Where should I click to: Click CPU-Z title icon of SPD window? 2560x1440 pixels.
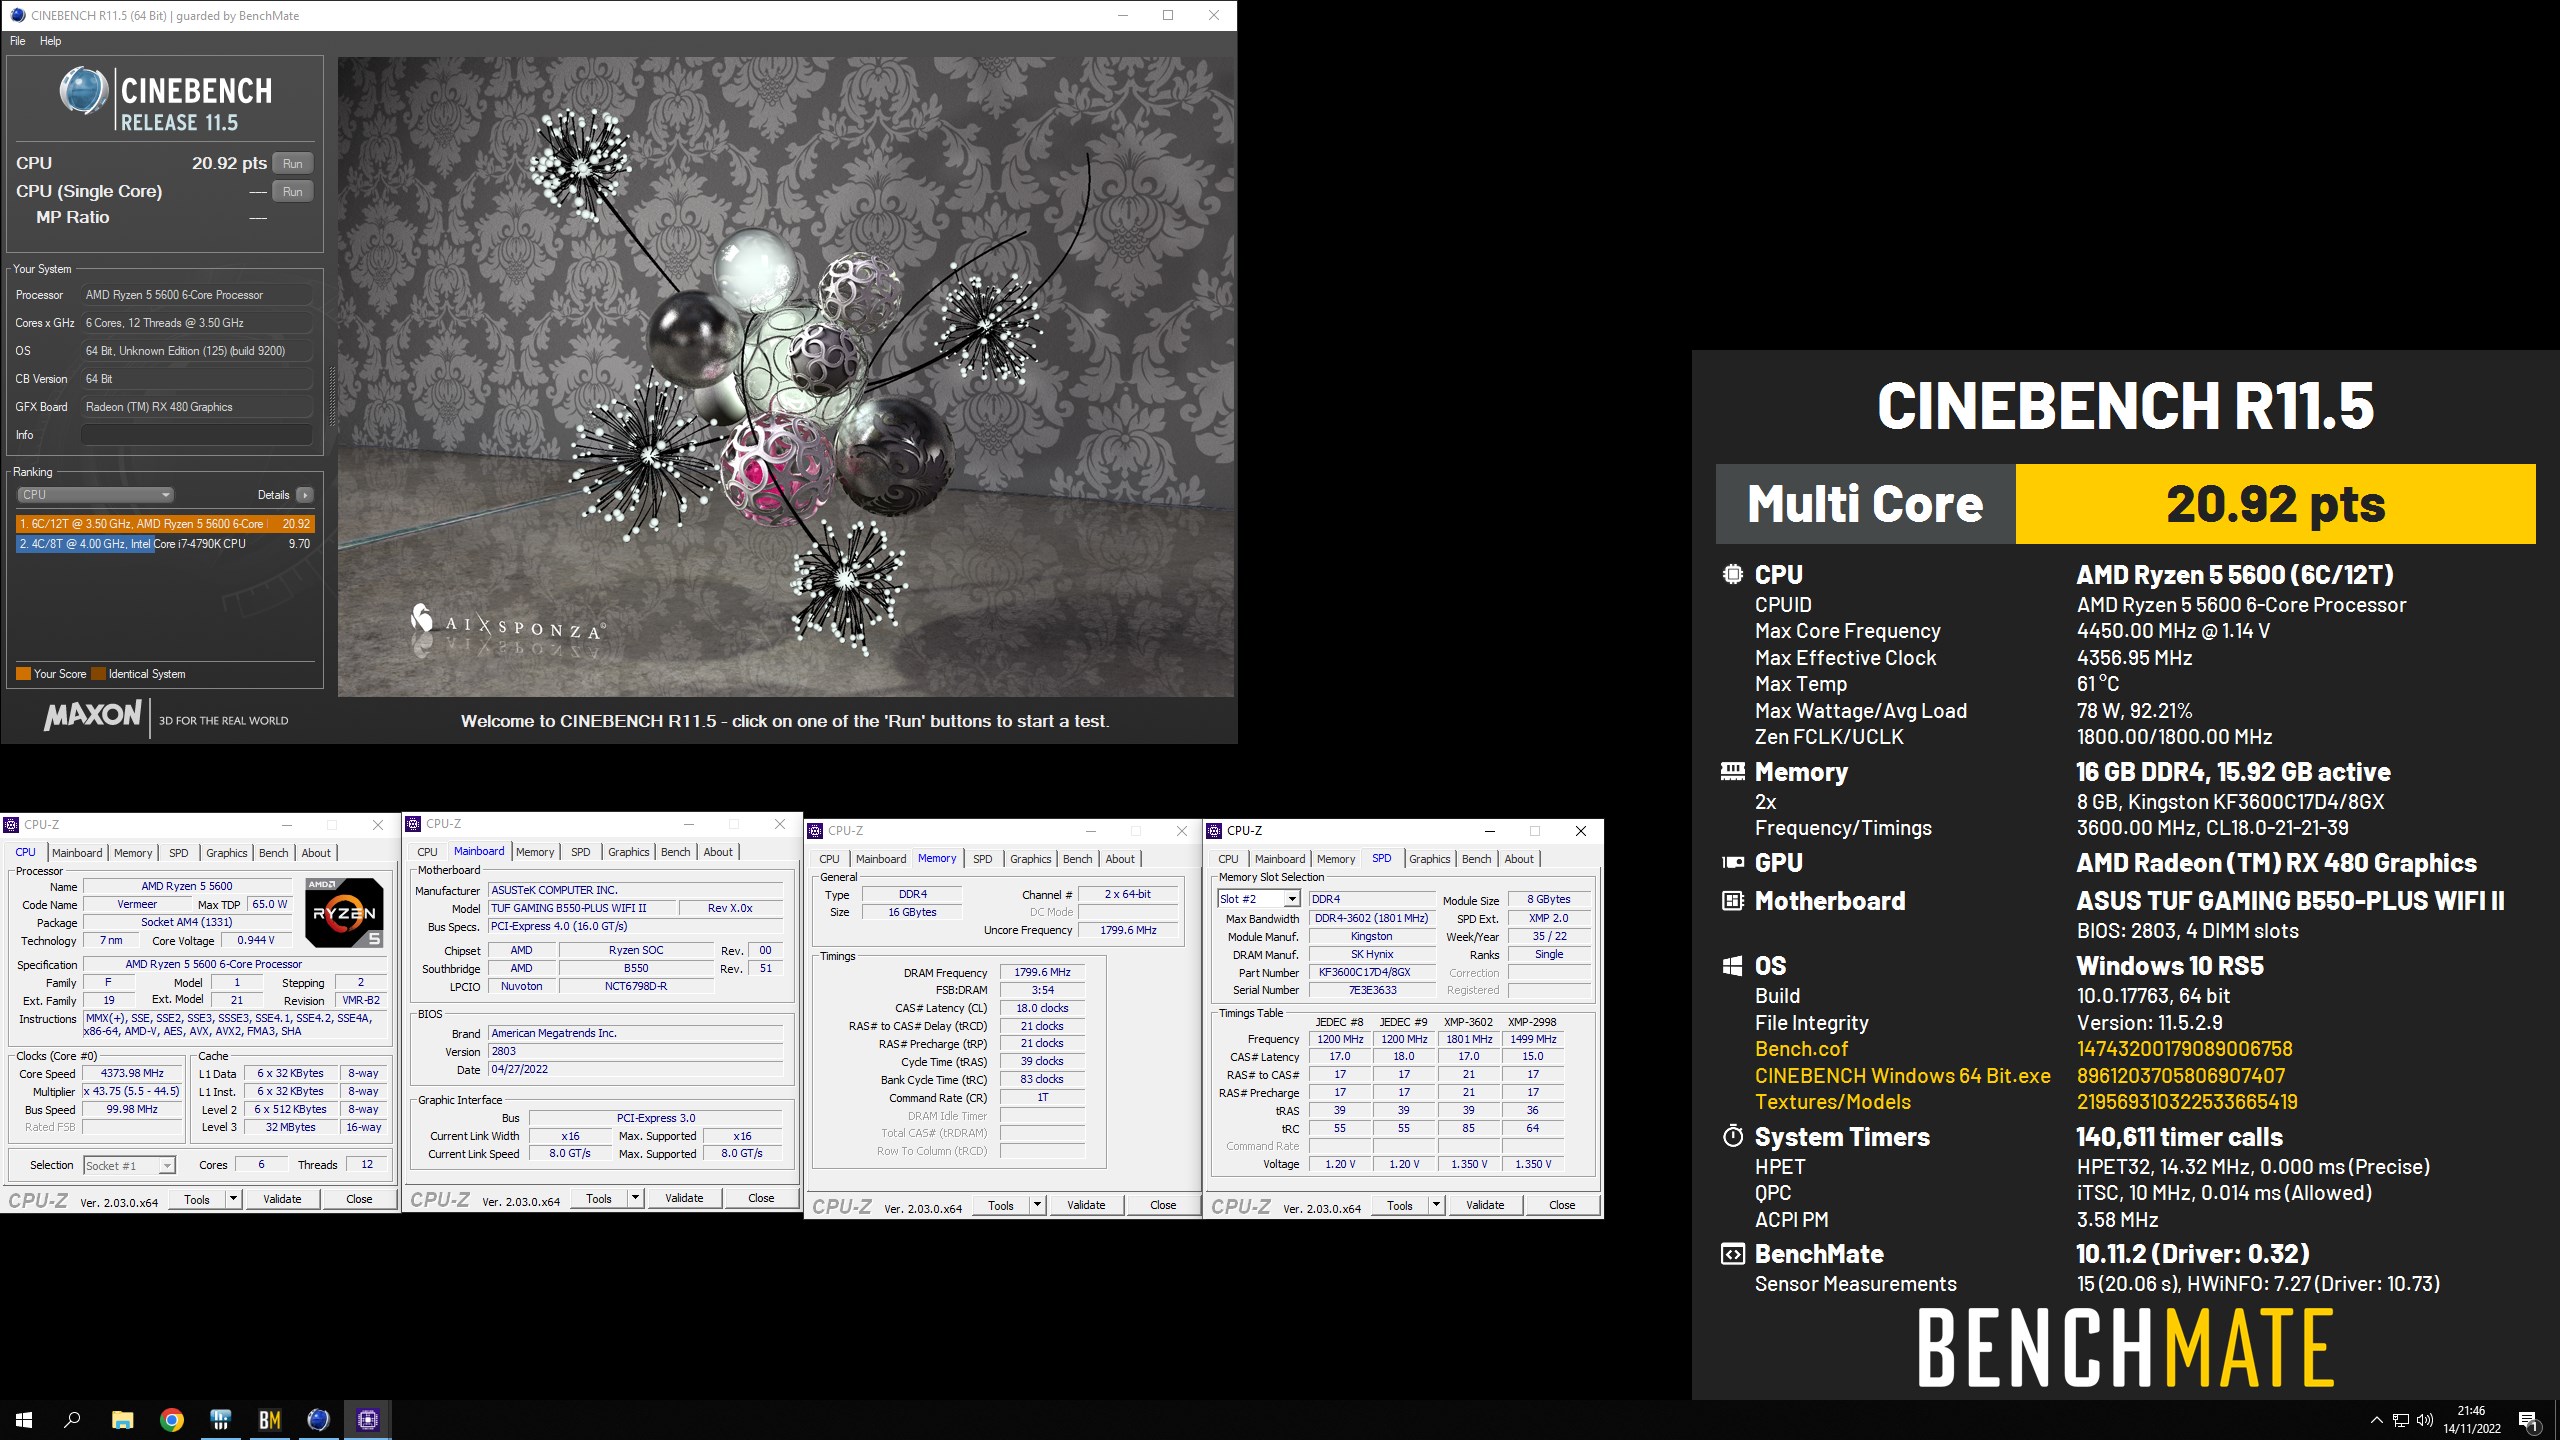[1215, 831]
